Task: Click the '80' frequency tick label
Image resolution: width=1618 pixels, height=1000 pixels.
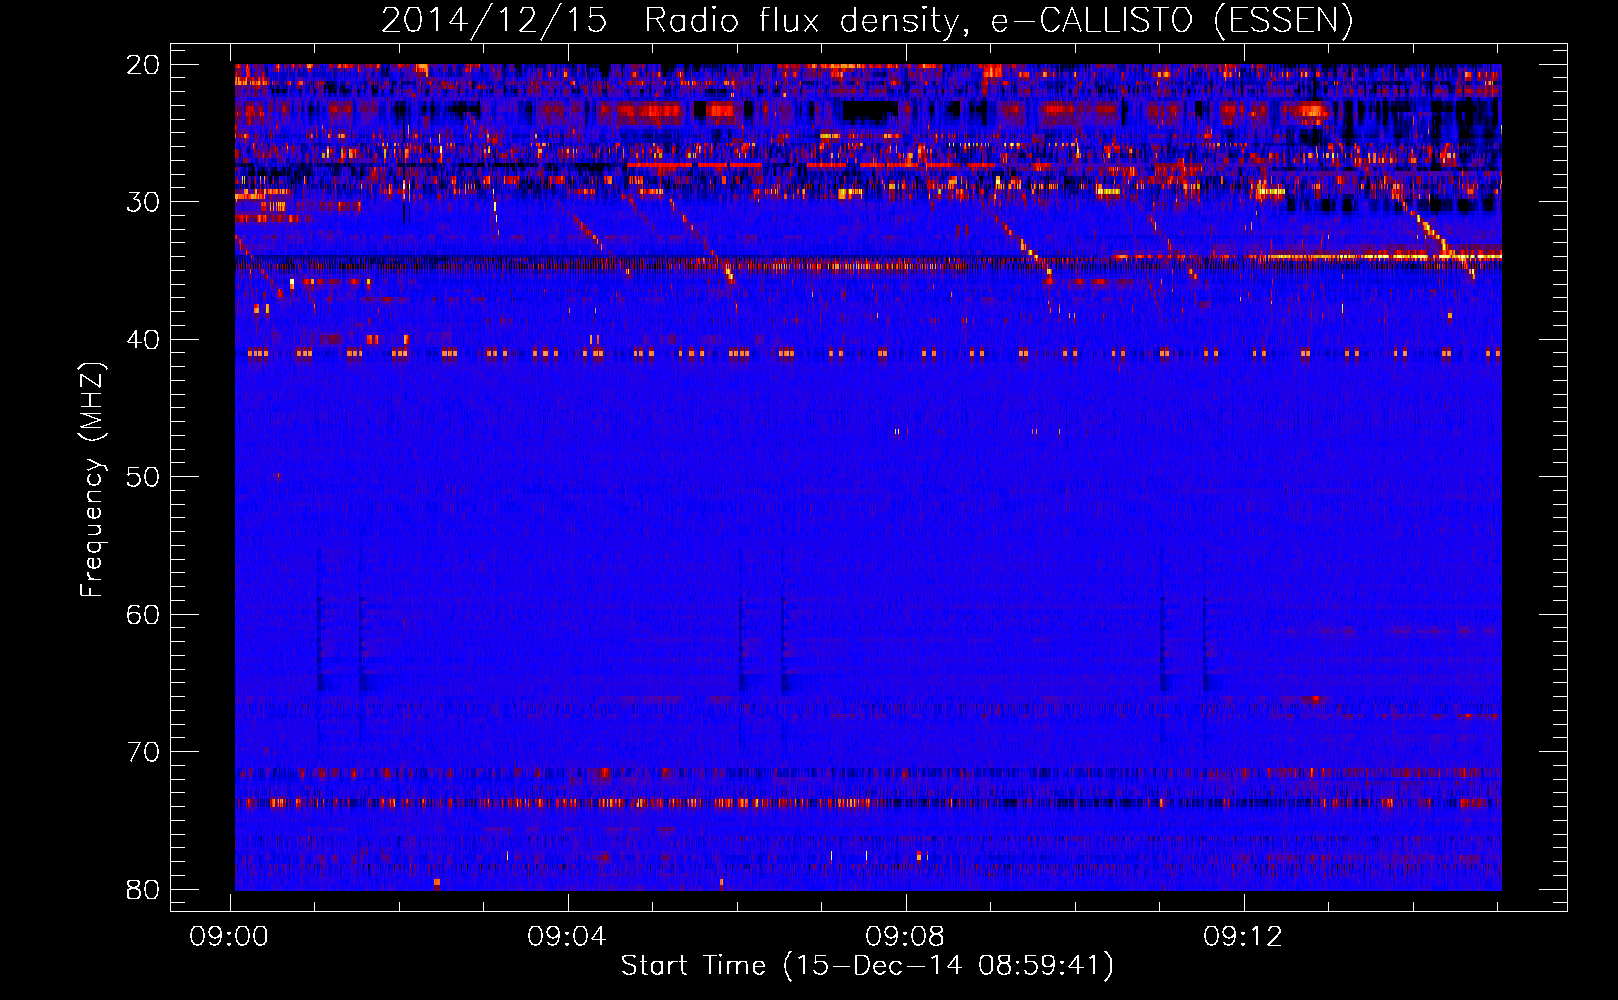Action: [143, 890]
